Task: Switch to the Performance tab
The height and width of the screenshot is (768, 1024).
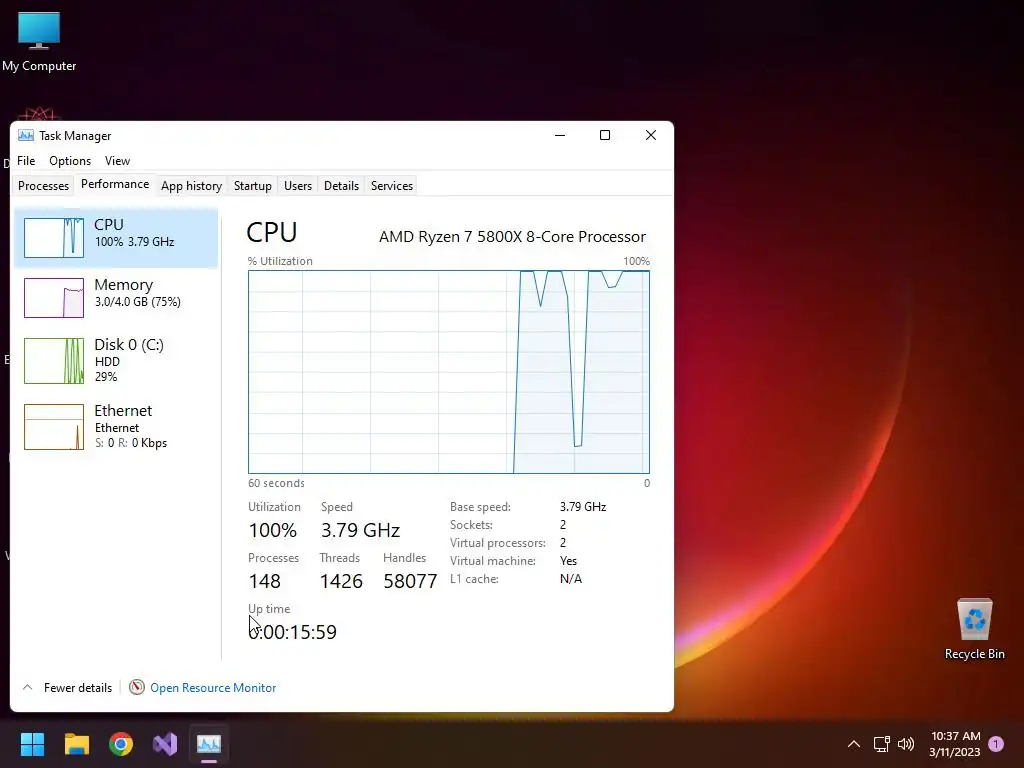Action: point(115,184)
